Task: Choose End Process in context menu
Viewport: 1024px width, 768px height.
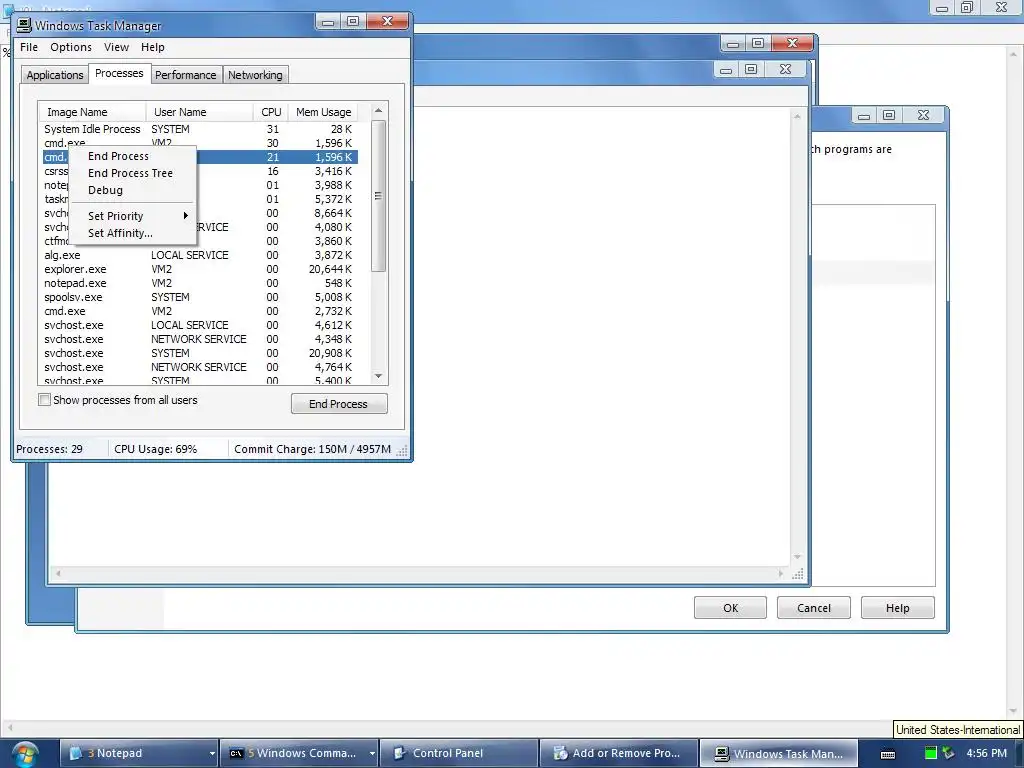Action: [x=118, y=156]
